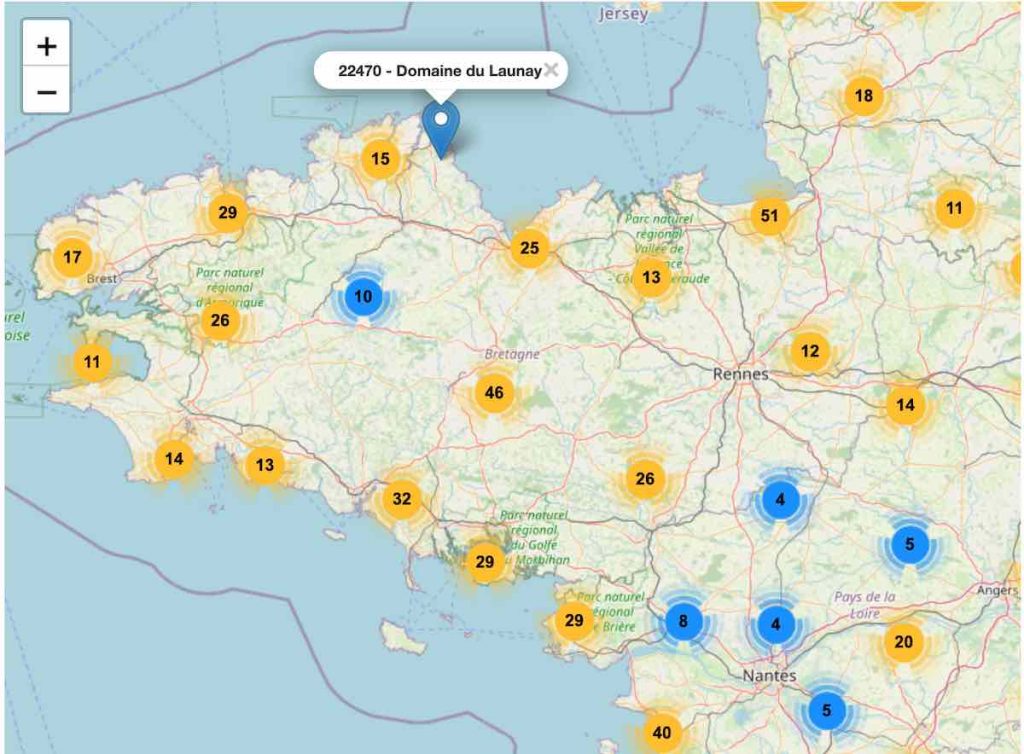The height and width of the screenshot is (754, 1024).
Task: Click the blue location pin marker
Action: tap(439, 127)
